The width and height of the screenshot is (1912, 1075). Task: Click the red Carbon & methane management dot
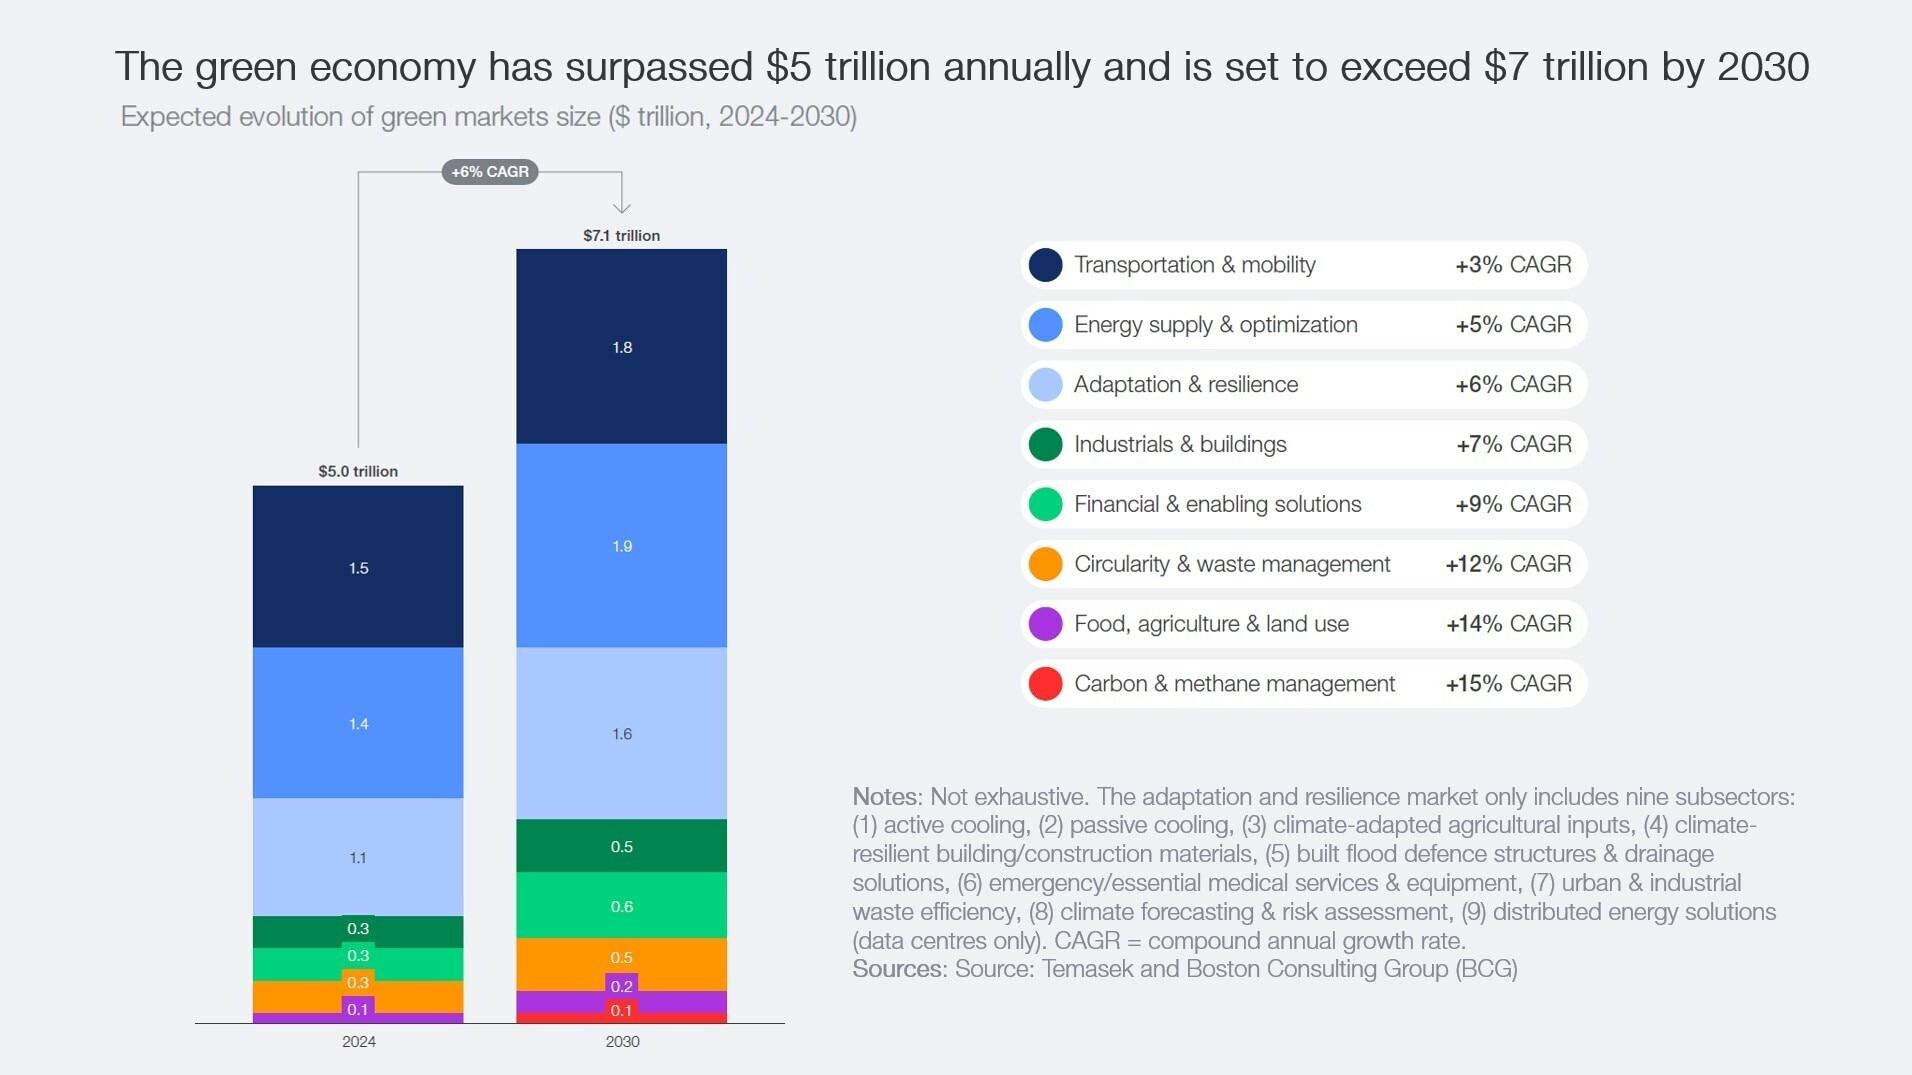[1045, 684]
